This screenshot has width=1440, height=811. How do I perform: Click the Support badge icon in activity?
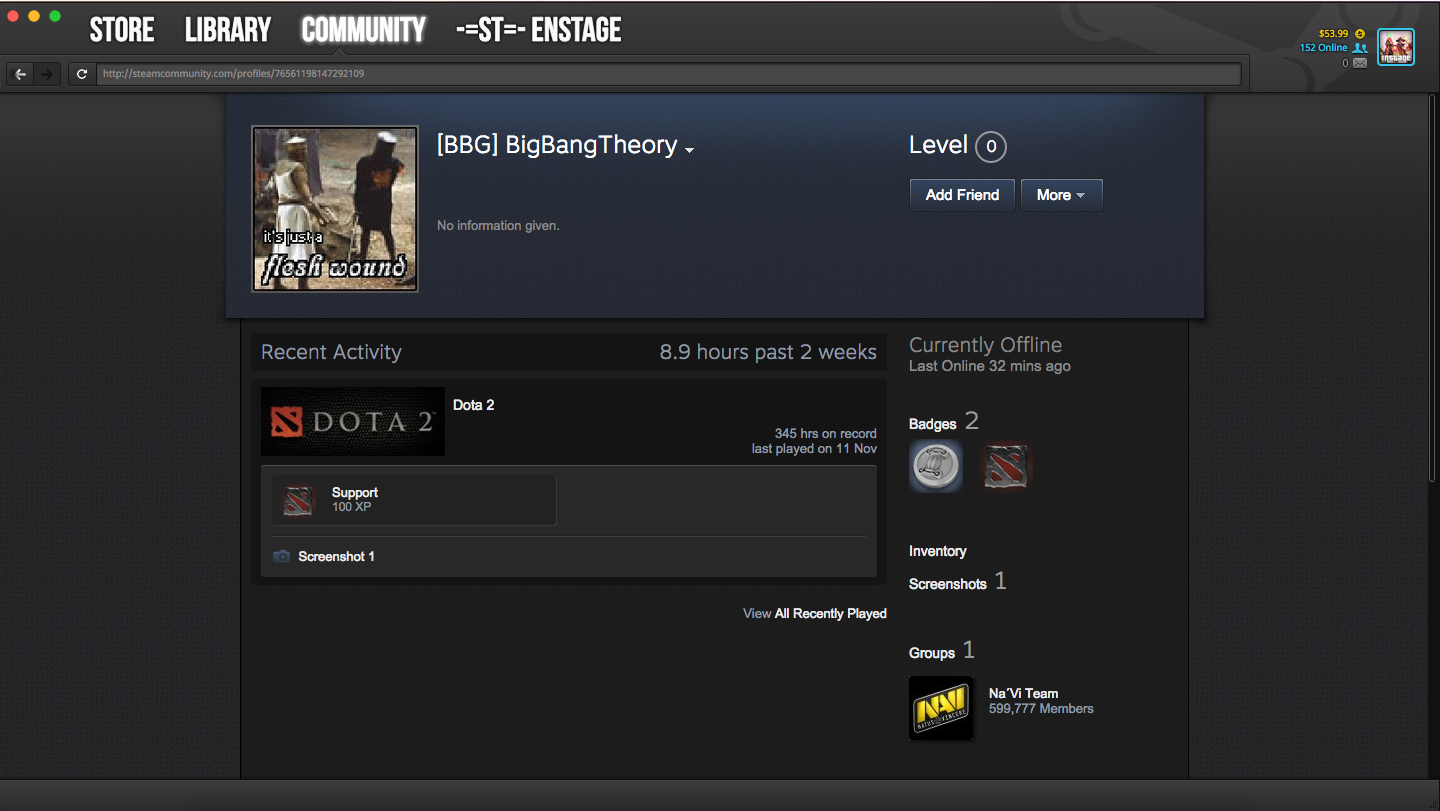pyautogui.click(x=298, y=500)
